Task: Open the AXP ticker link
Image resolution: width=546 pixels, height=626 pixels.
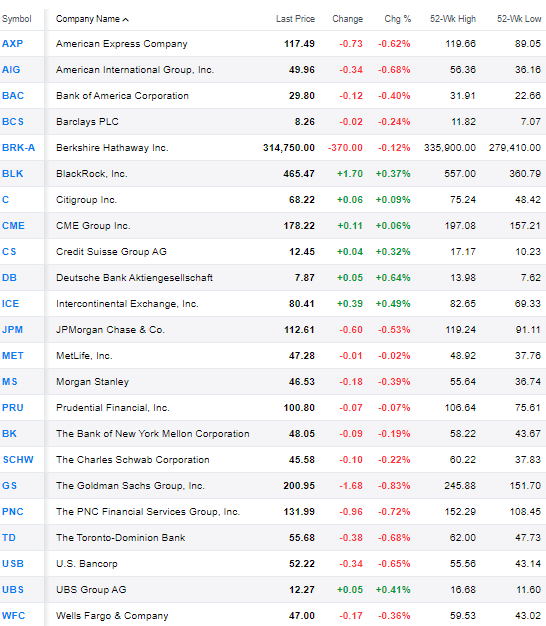Action: pyautogui.click(x=12, y=44)
